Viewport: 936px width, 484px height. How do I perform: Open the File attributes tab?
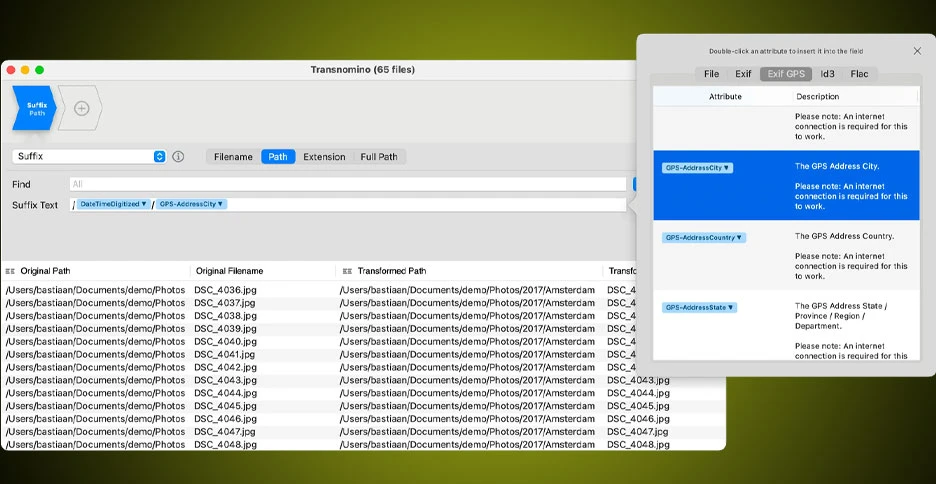point(712,74)
